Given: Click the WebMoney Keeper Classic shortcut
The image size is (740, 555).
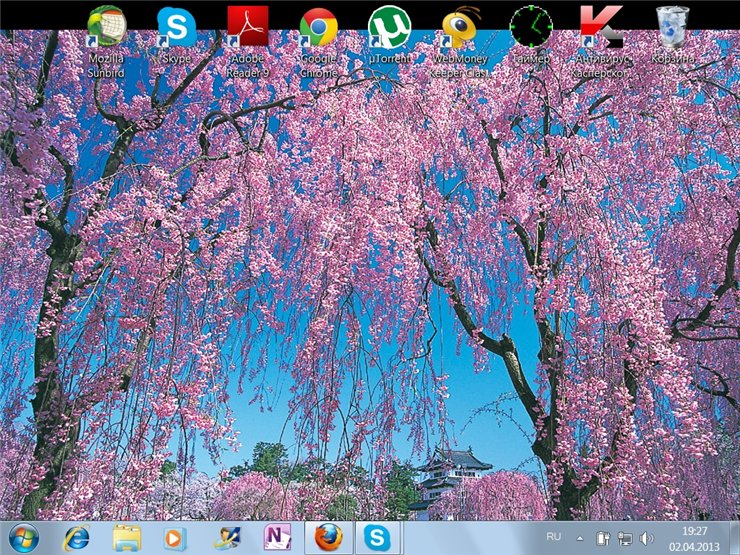Looking at the screenshot, I should click(459, 27).
